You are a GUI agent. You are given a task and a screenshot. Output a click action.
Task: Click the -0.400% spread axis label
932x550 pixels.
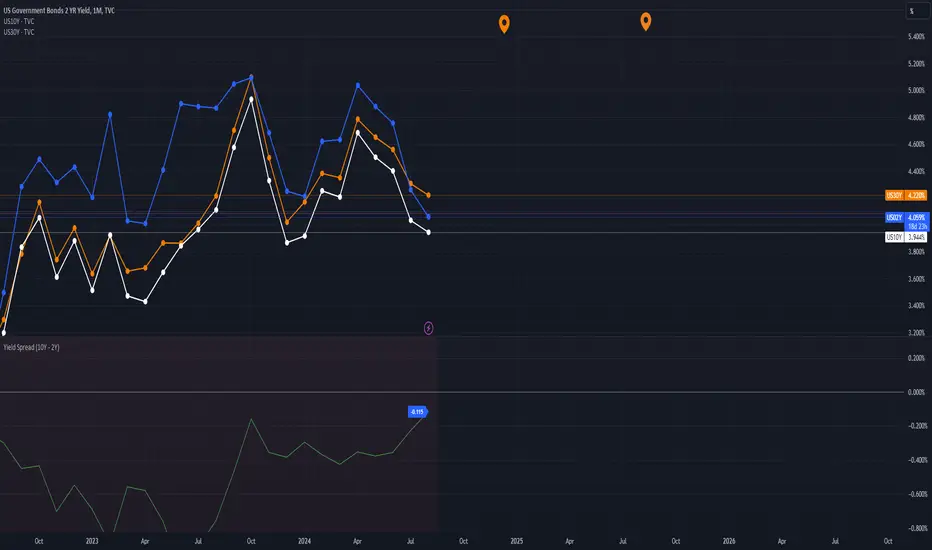coord(917,460)
